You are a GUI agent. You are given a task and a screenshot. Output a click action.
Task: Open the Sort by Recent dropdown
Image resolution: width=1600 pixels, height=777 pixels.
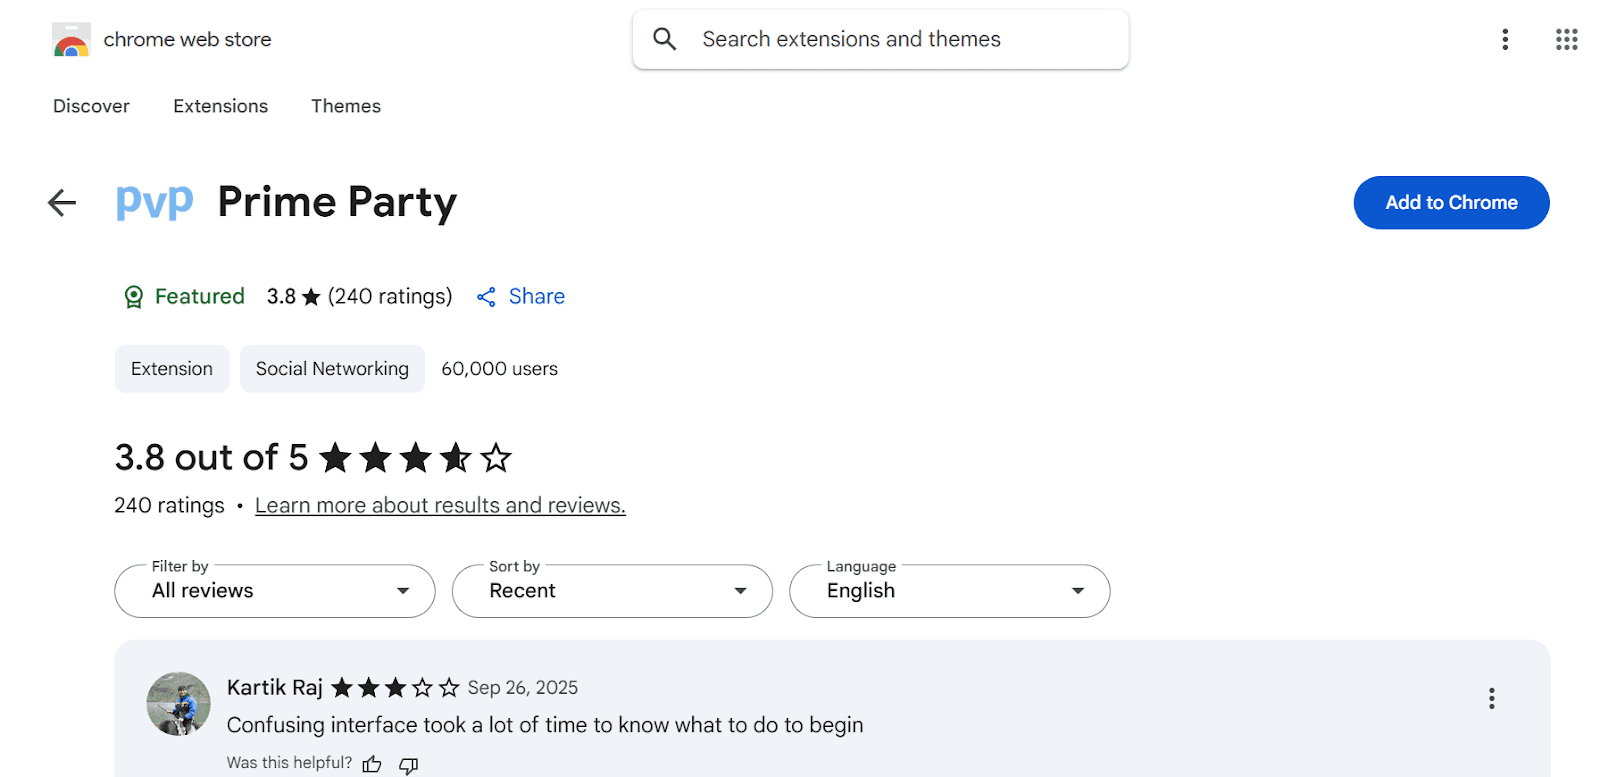(612, 591)
